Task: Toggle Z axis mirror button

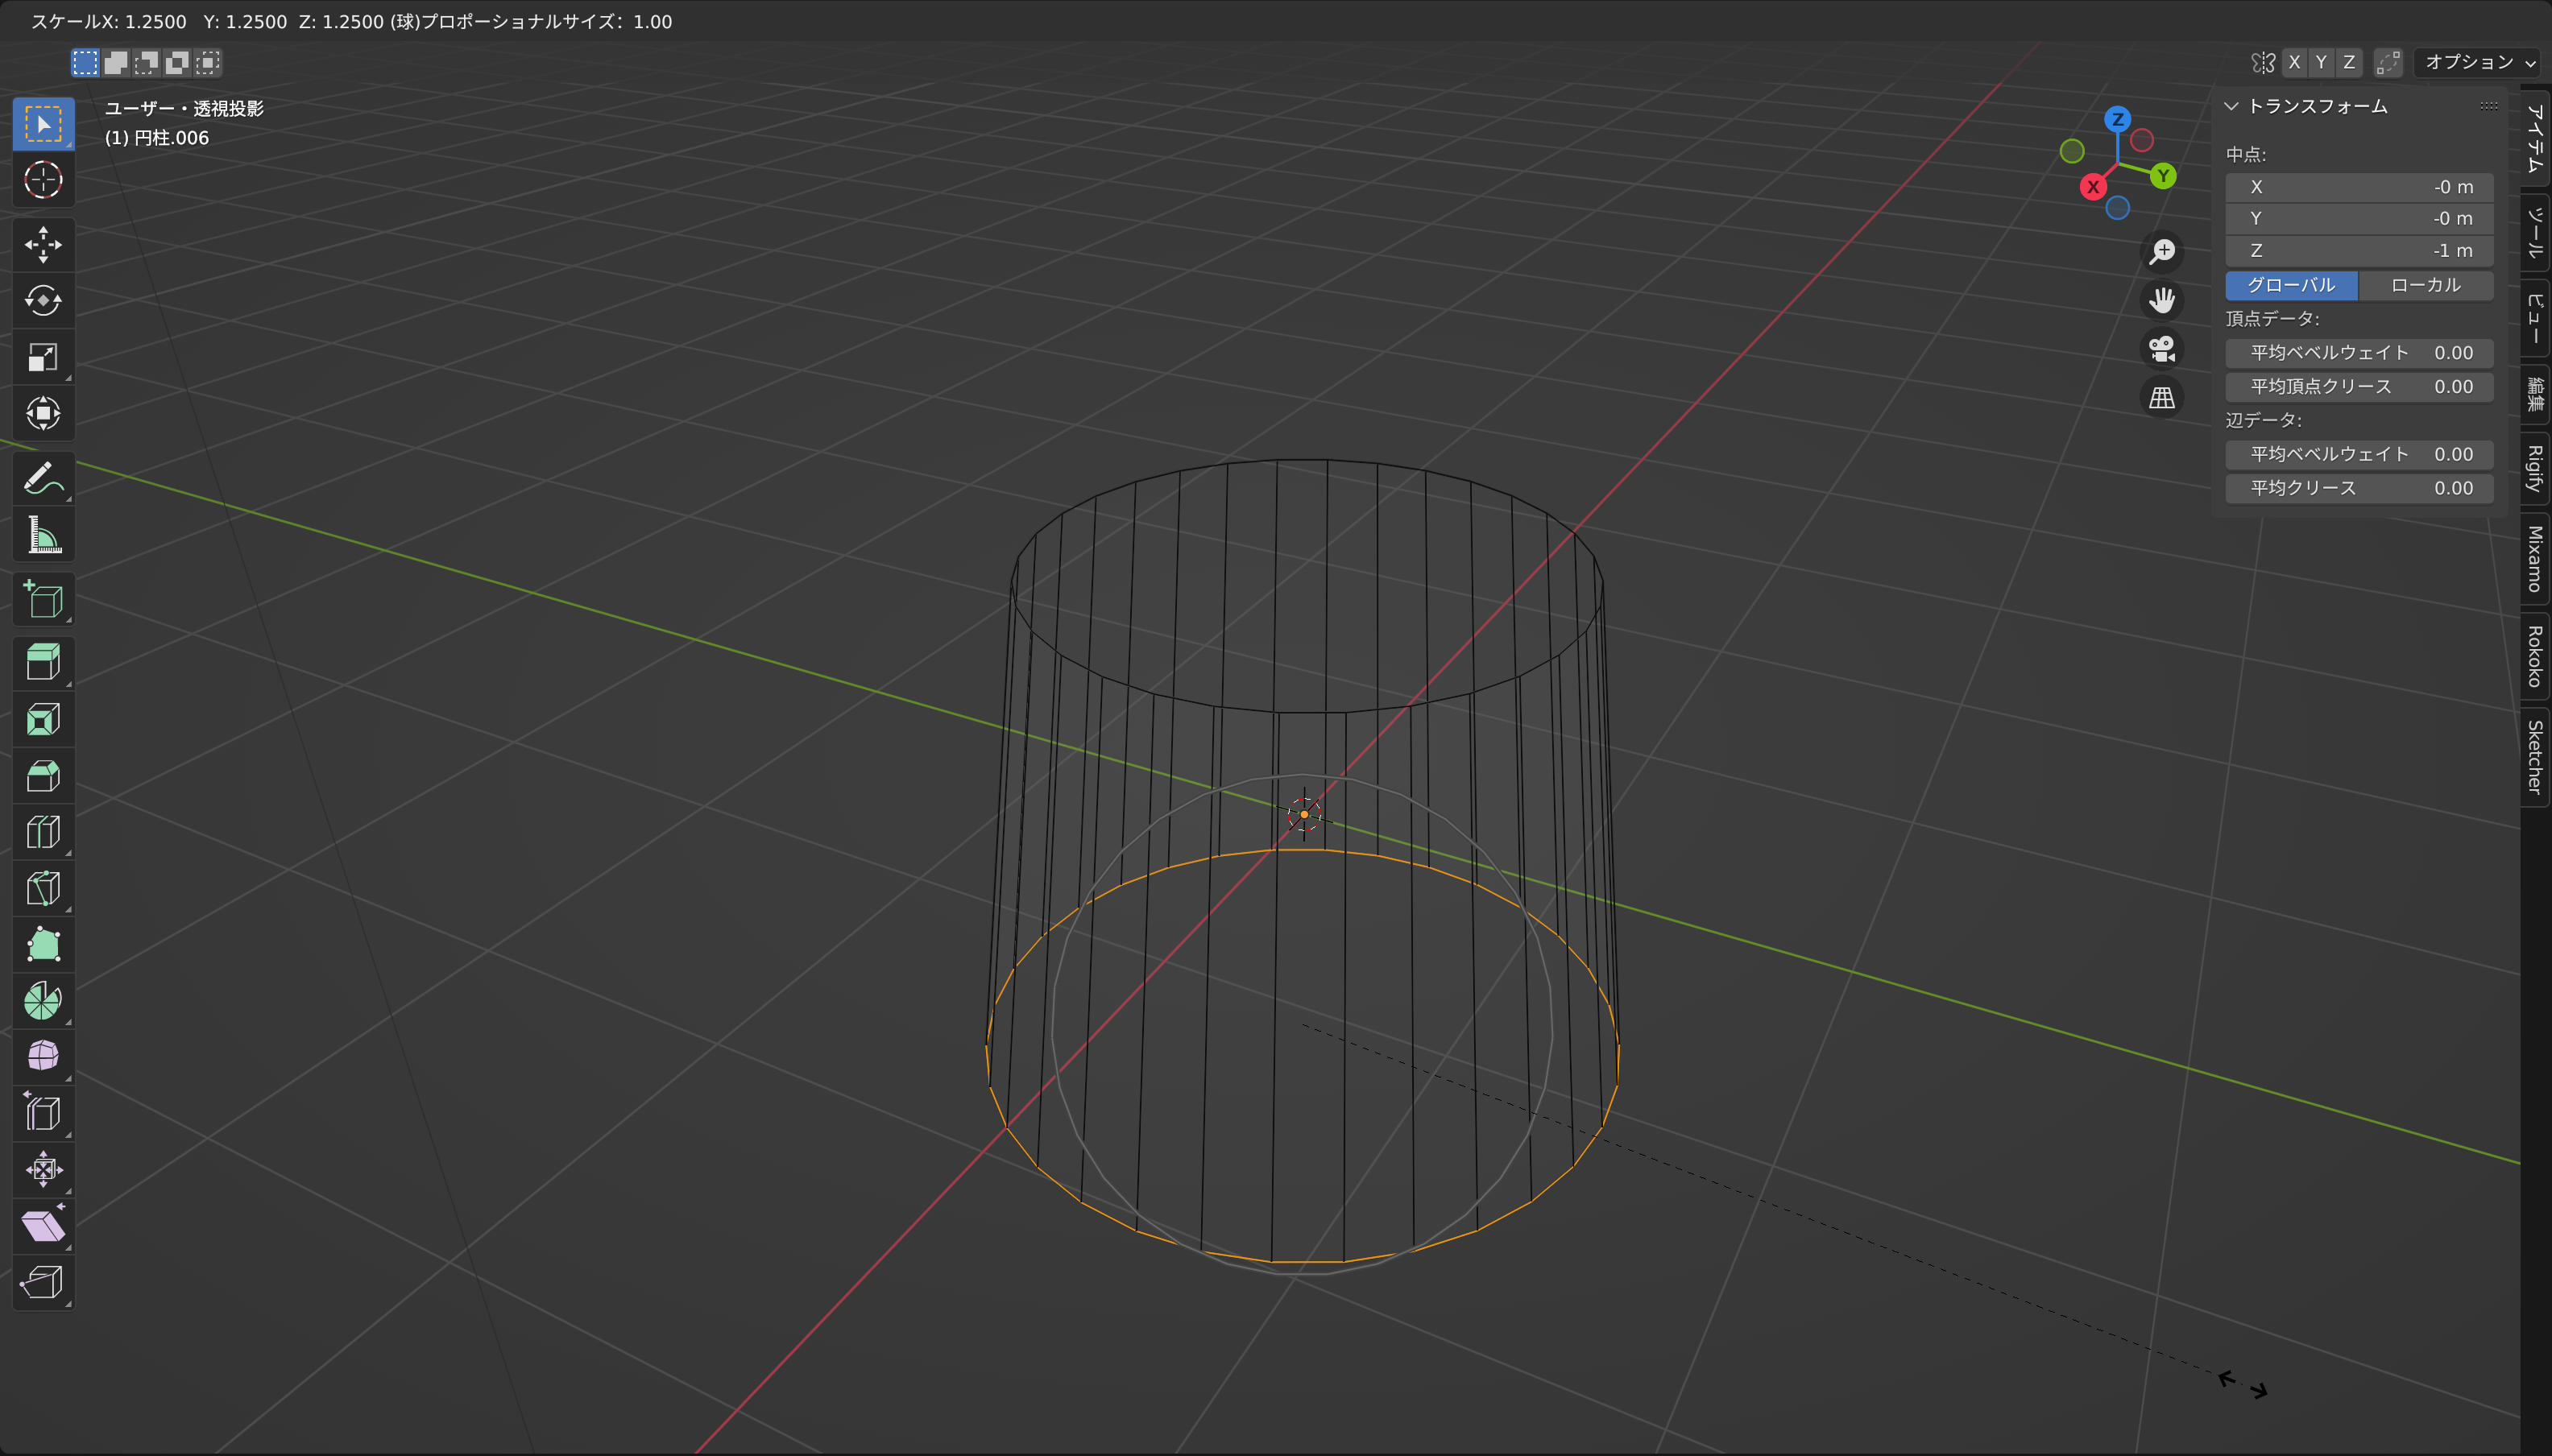Action: [x=2349, y=62]
